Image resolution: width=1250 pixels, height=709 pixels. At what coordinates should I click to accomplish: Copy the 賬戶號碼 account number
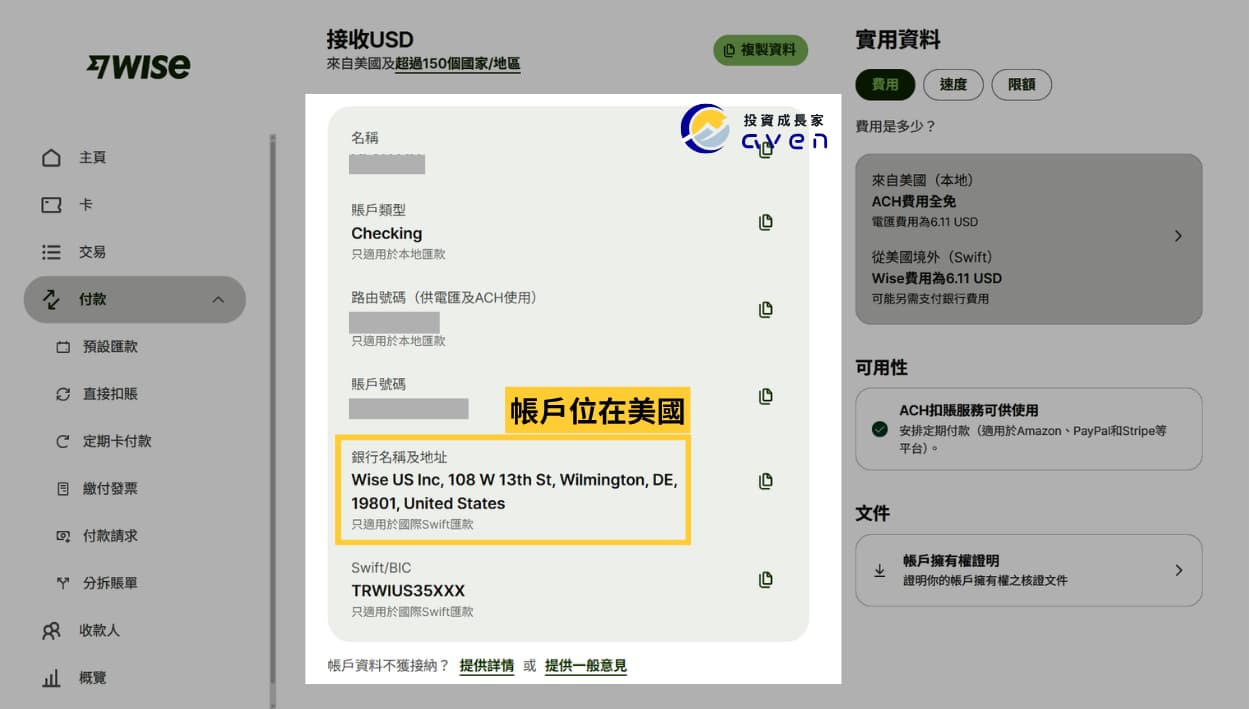[x=766, y=396]
